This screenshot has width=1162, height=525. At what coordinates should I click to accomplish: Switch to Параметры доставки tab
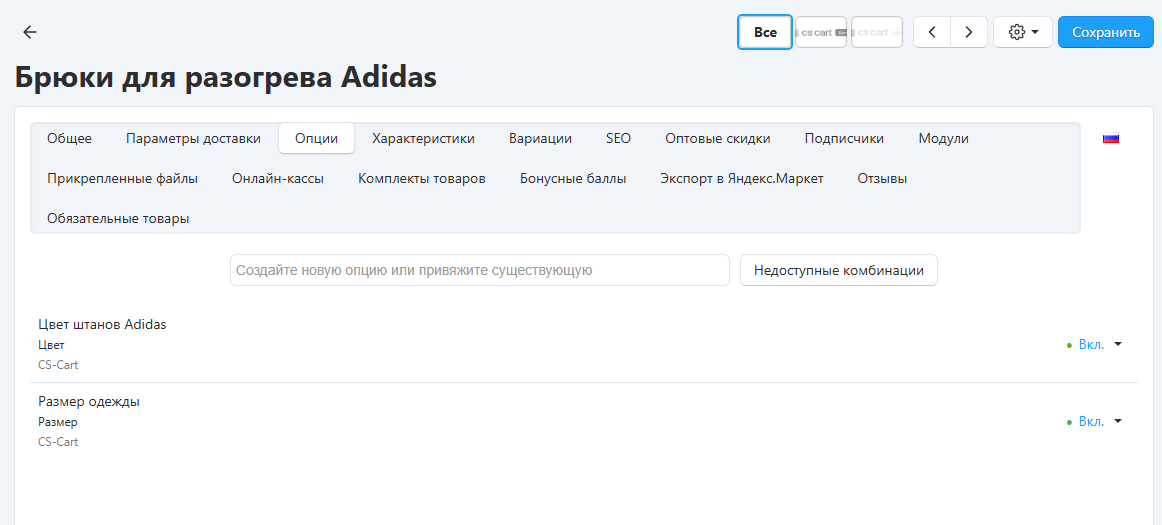pyautogui.click(x=193, y=138)
